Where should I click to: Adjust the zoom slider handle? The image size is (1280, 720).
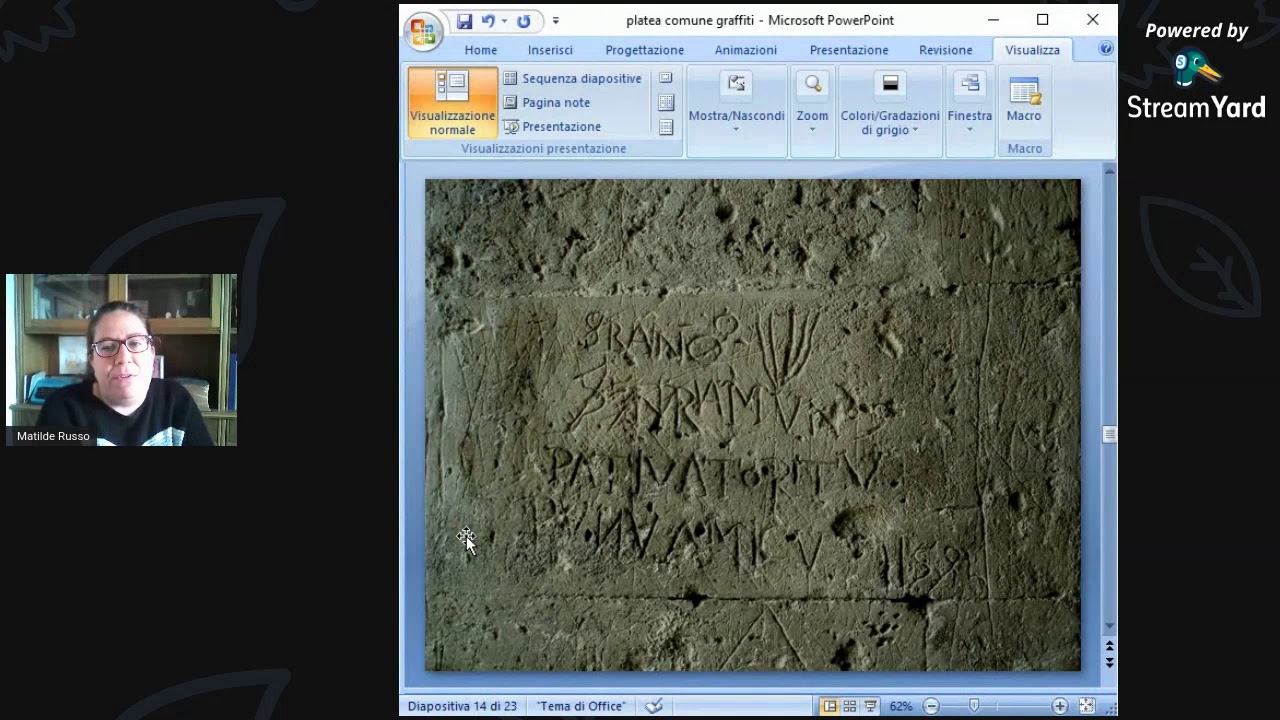[x=974, y=706]
